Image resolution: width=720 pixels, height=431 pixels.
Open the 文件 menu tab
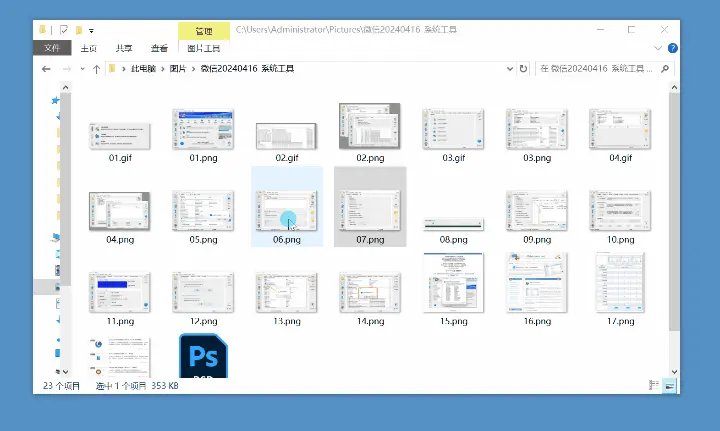[x=52, y=48]
